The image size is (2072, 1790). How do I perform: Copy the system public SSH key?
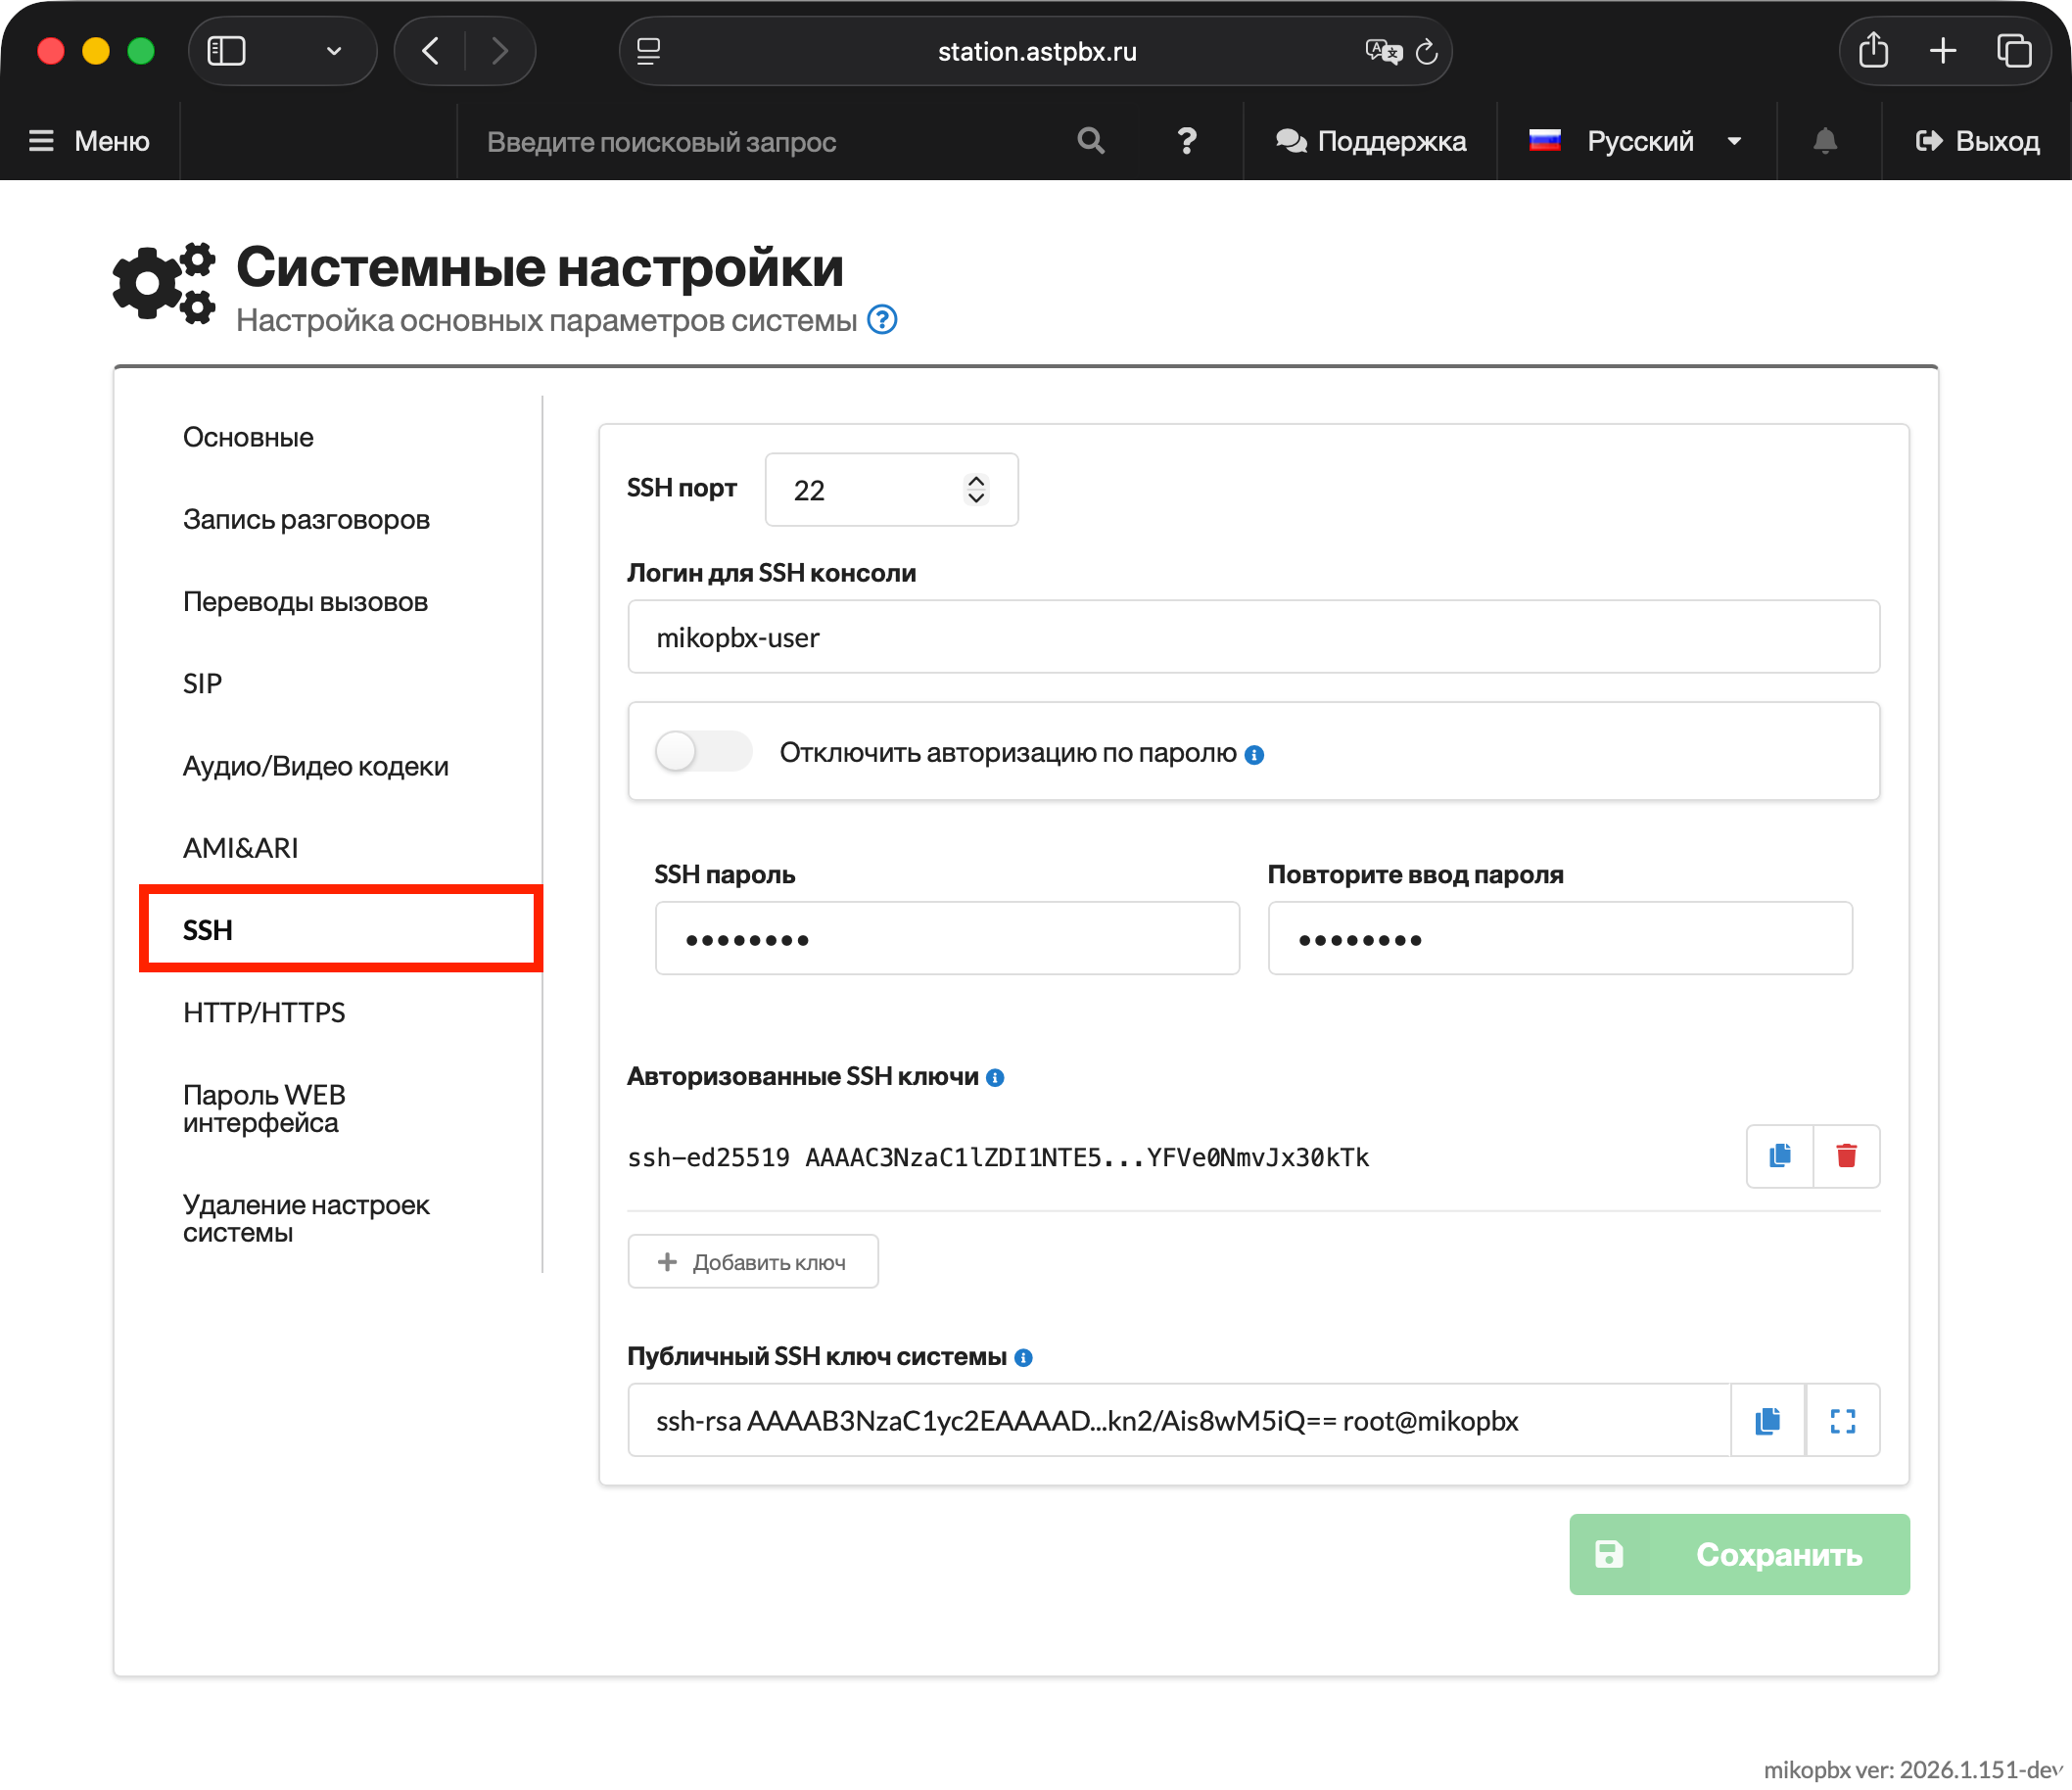(1767, 1421)
